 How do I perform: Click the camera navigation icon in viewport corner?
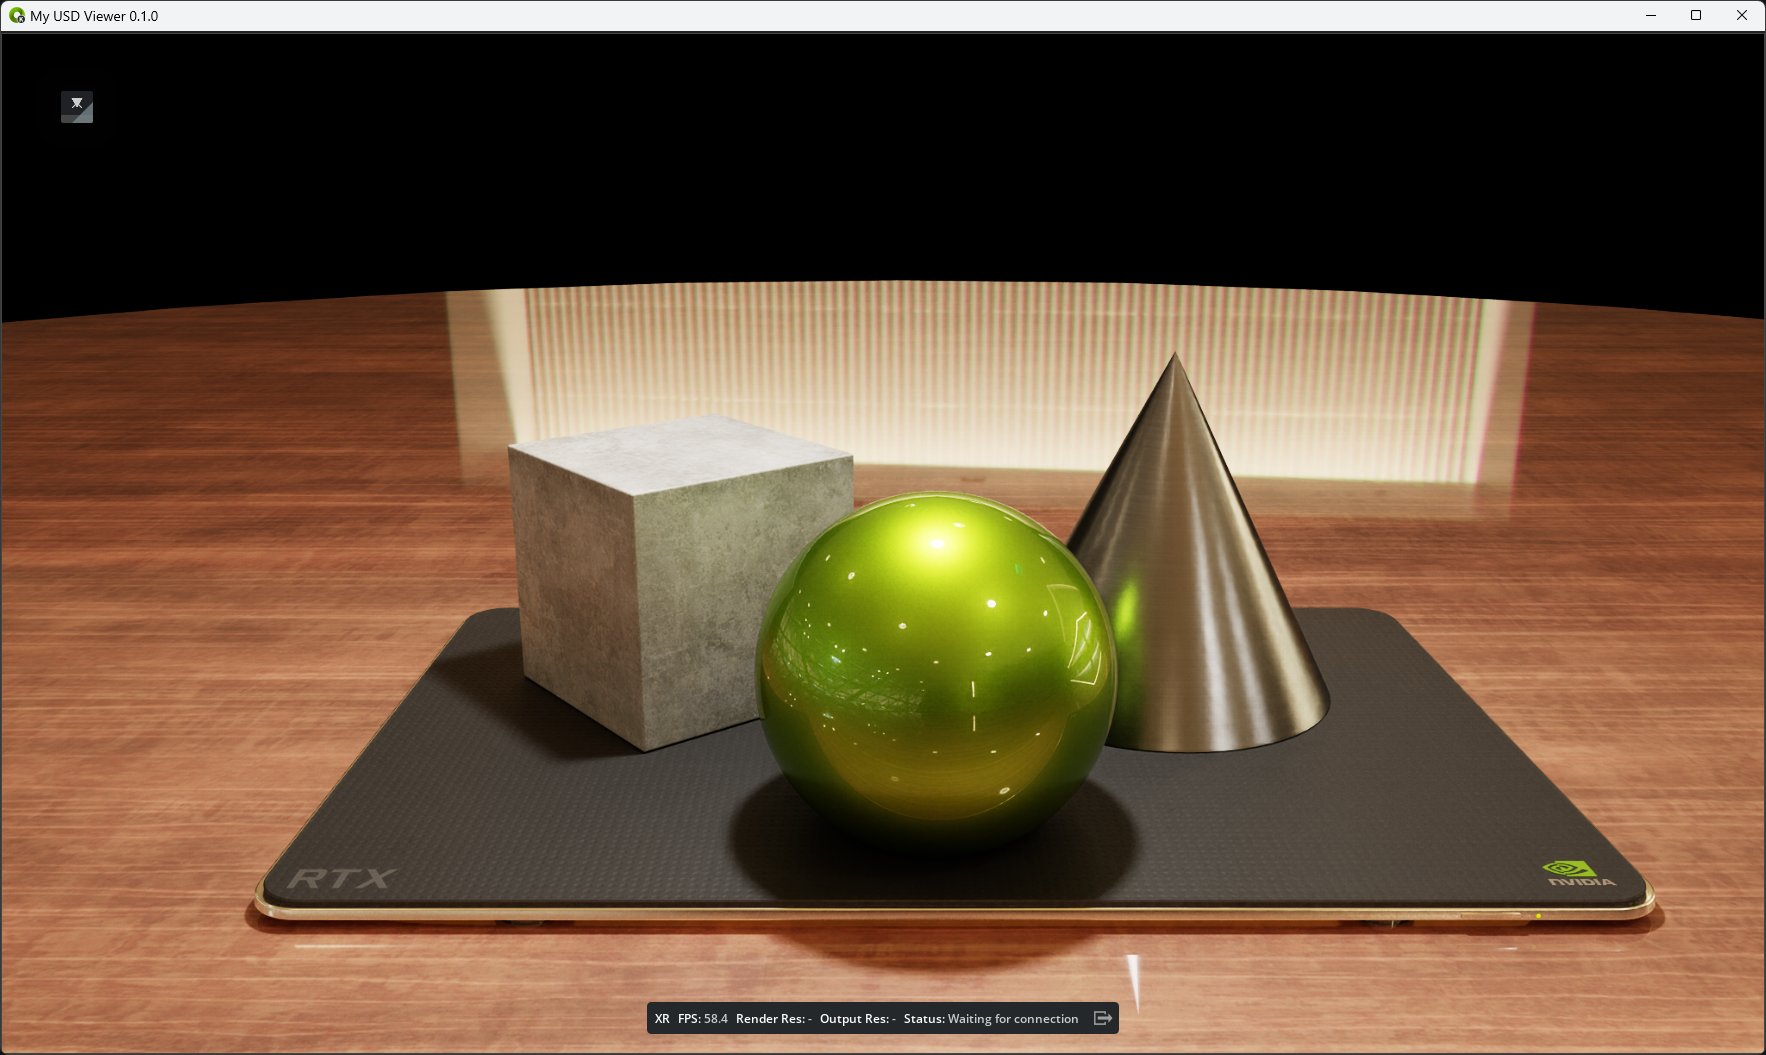tap(77, 107)
